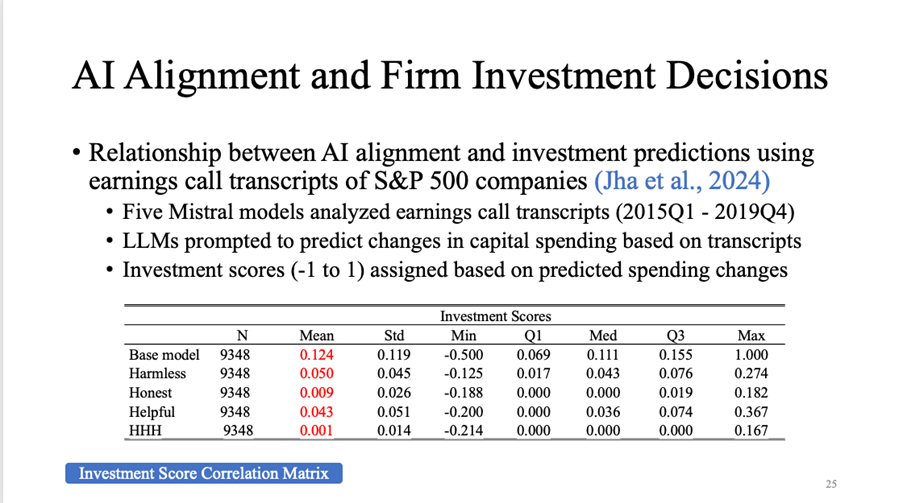
Task: Click the Max column header
Action: (x=750, y=336)
